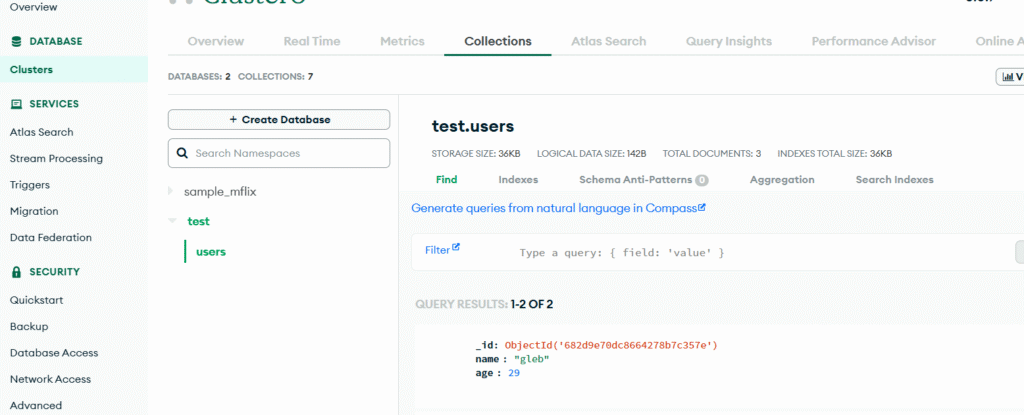1024x415 pixels.
Task: Open the Metrics tab
Action: [x=402, y=41]
